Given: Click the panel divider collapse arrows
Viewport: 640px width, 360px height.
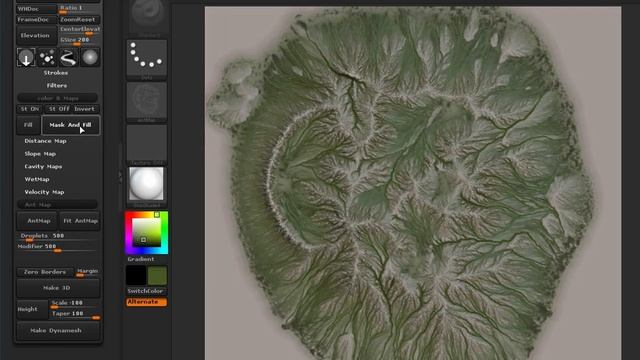Looking at the screenshot, I should 120,177.
